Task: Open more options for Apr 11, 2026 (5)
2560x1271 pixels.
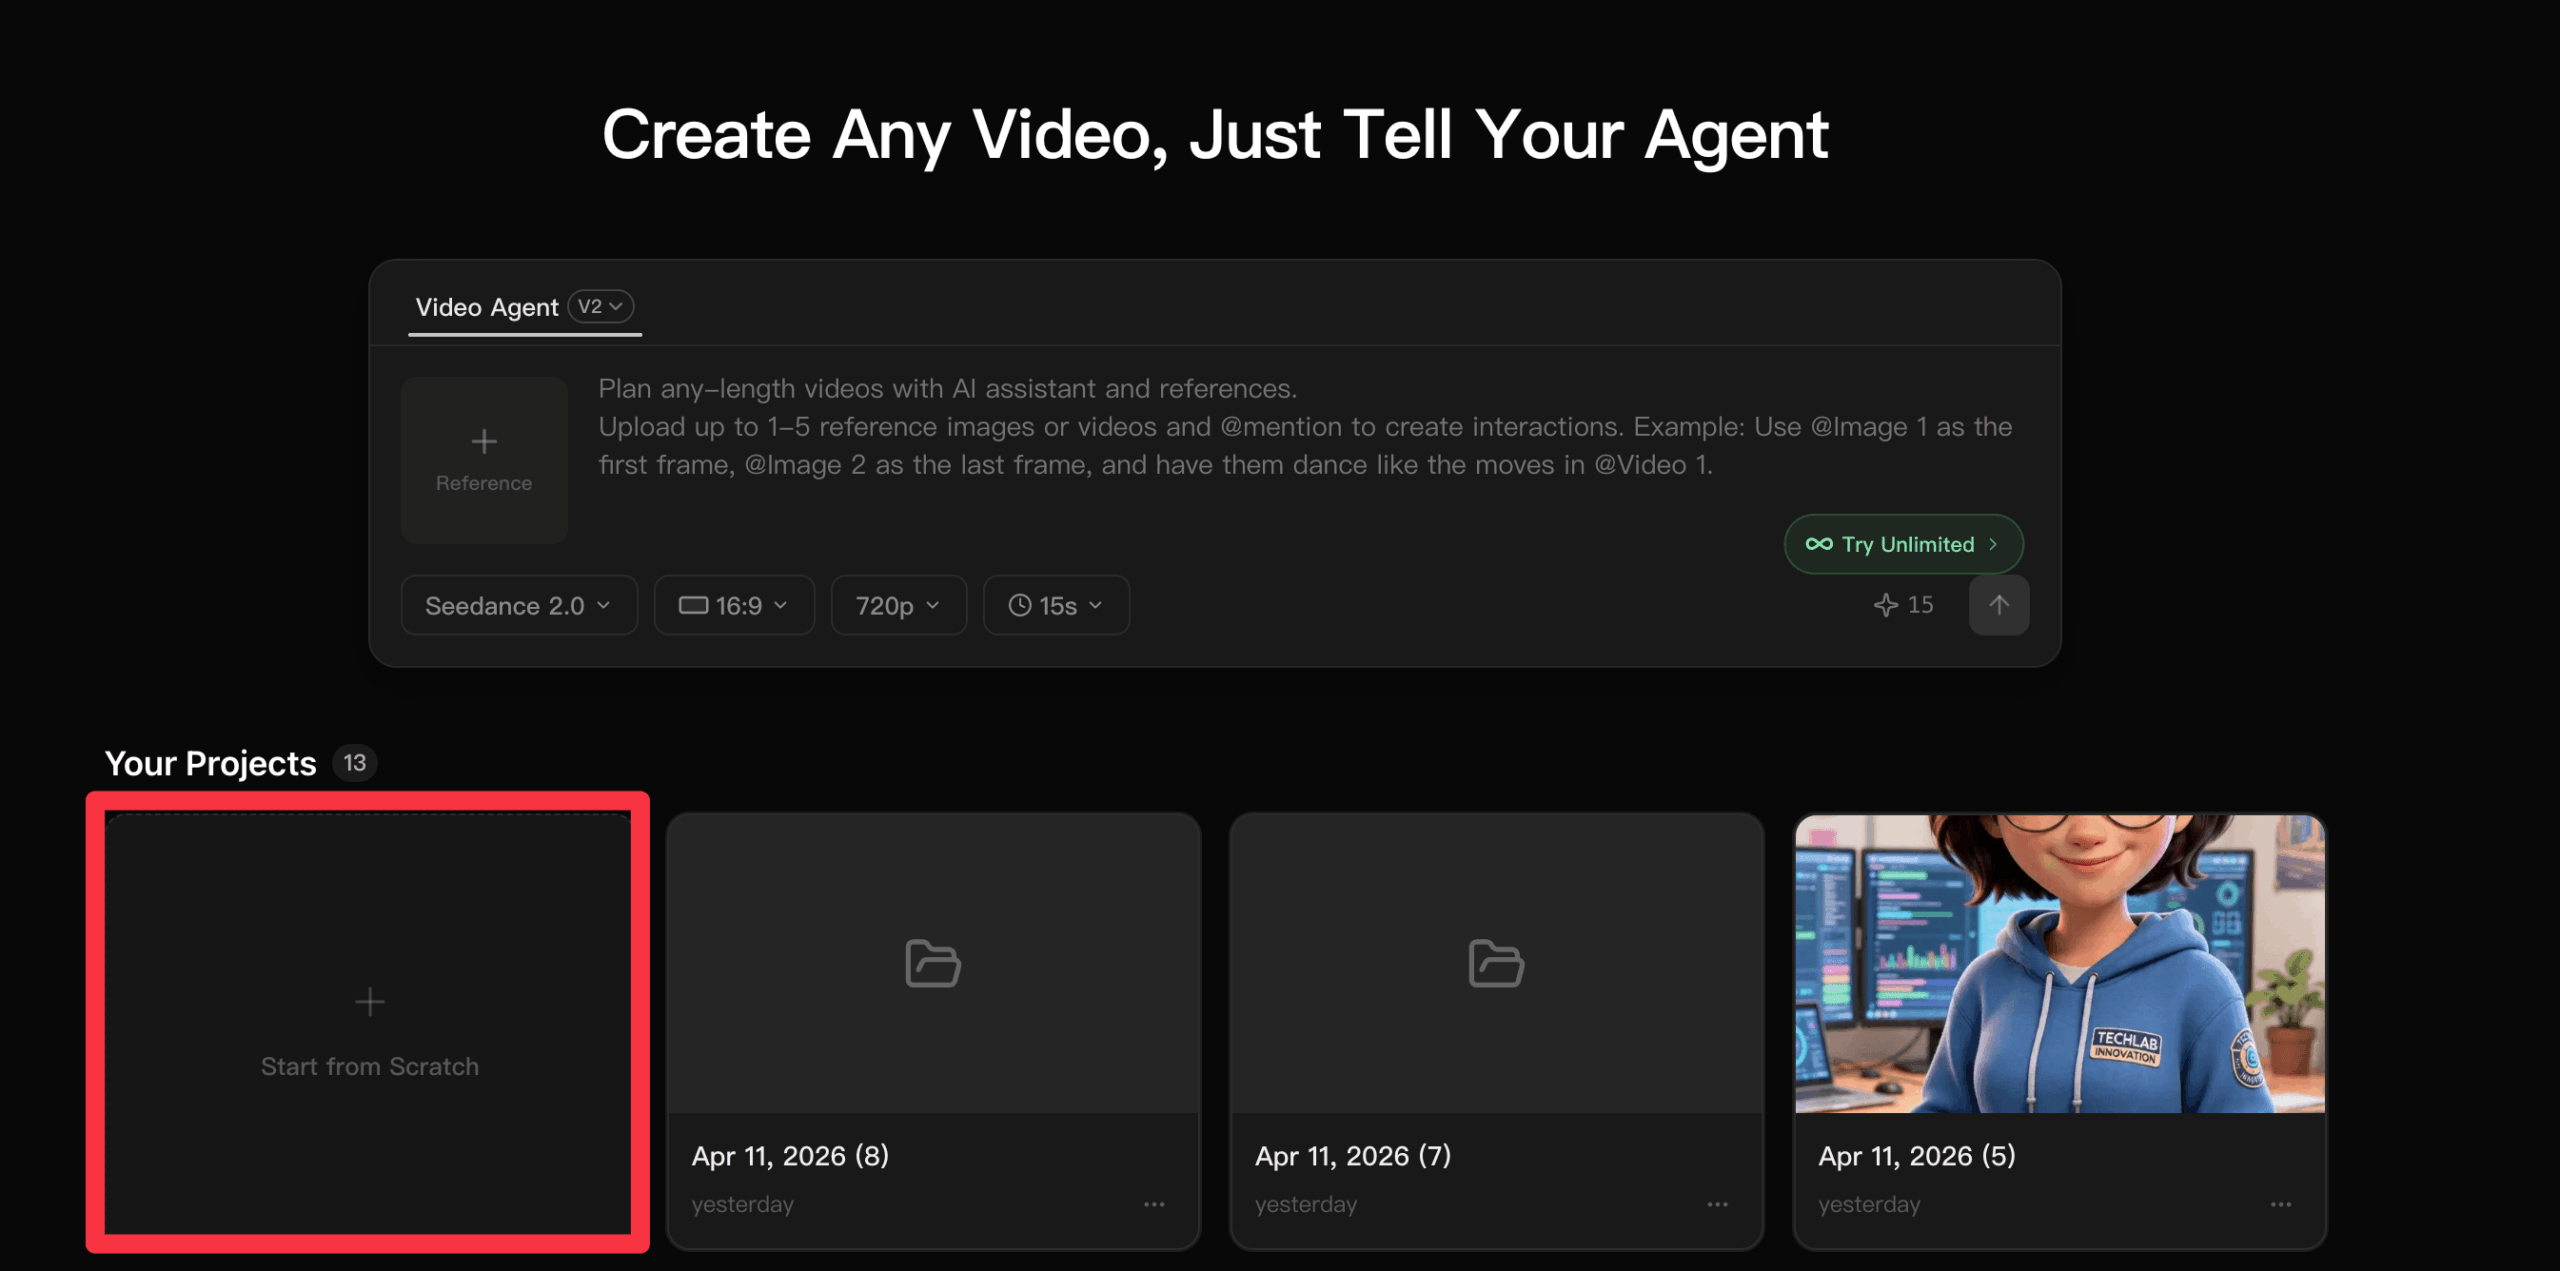Action: pos(2280,1204)
